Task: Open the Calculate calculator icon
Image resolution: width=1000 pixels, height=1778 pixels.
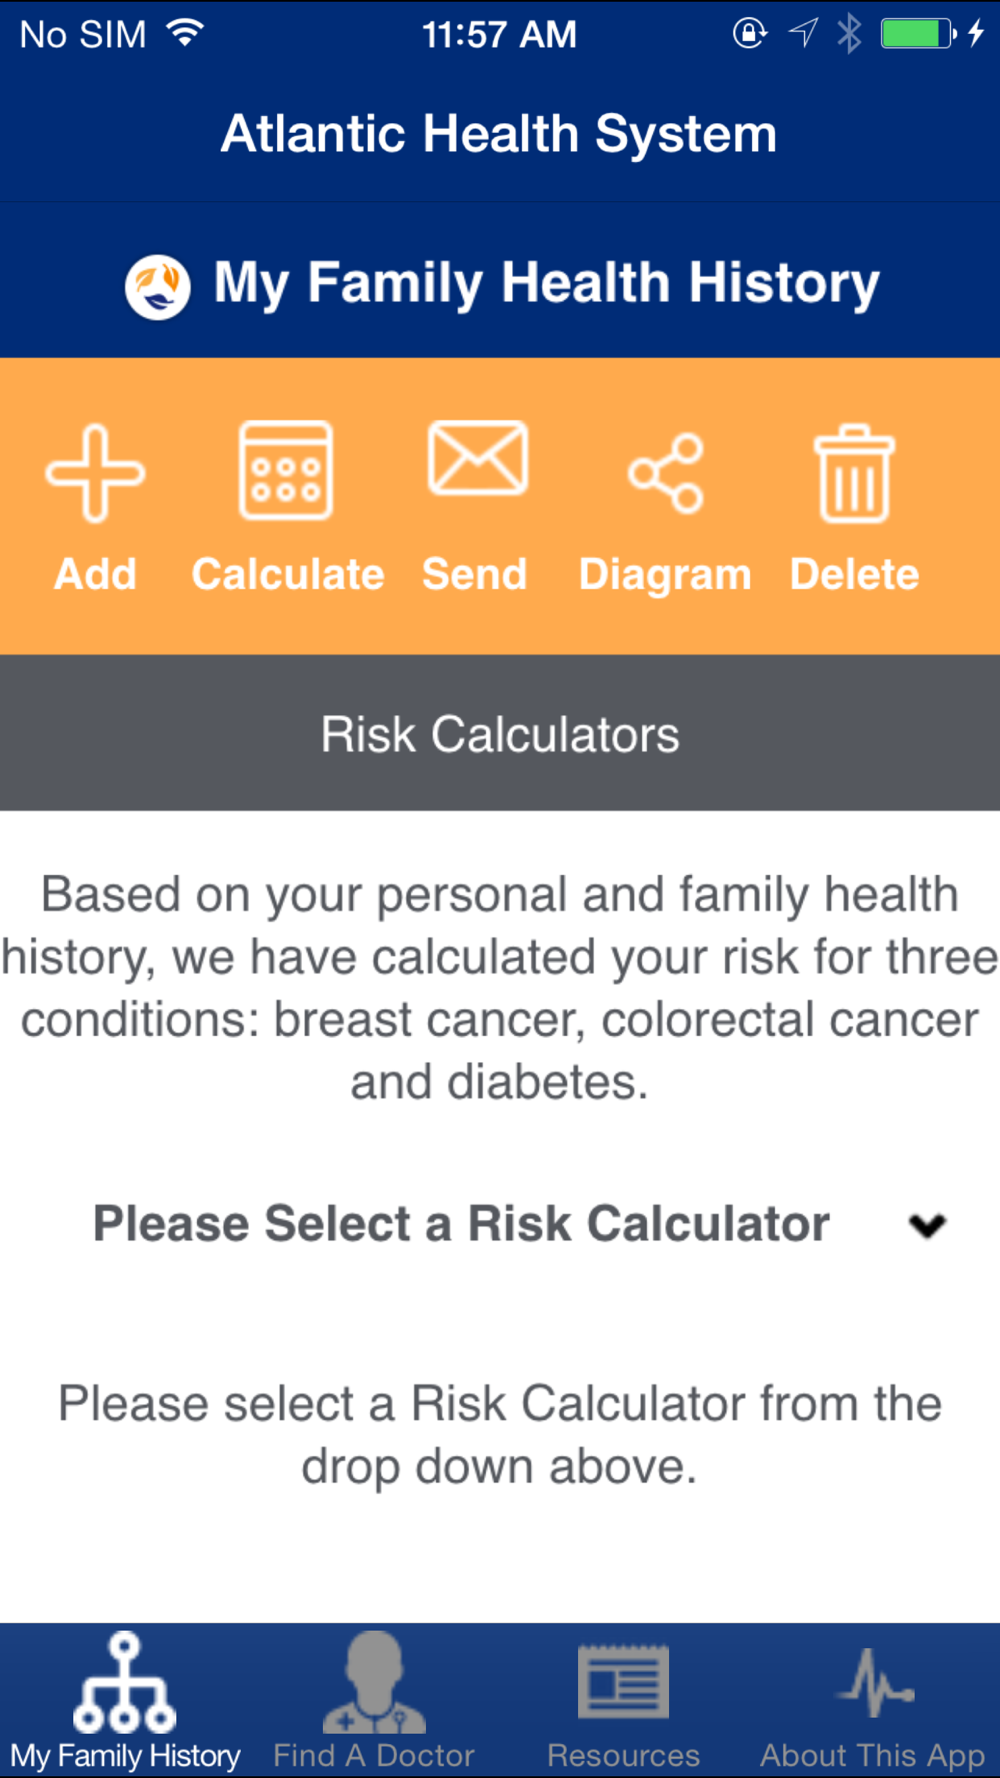Action: (286, 470)
